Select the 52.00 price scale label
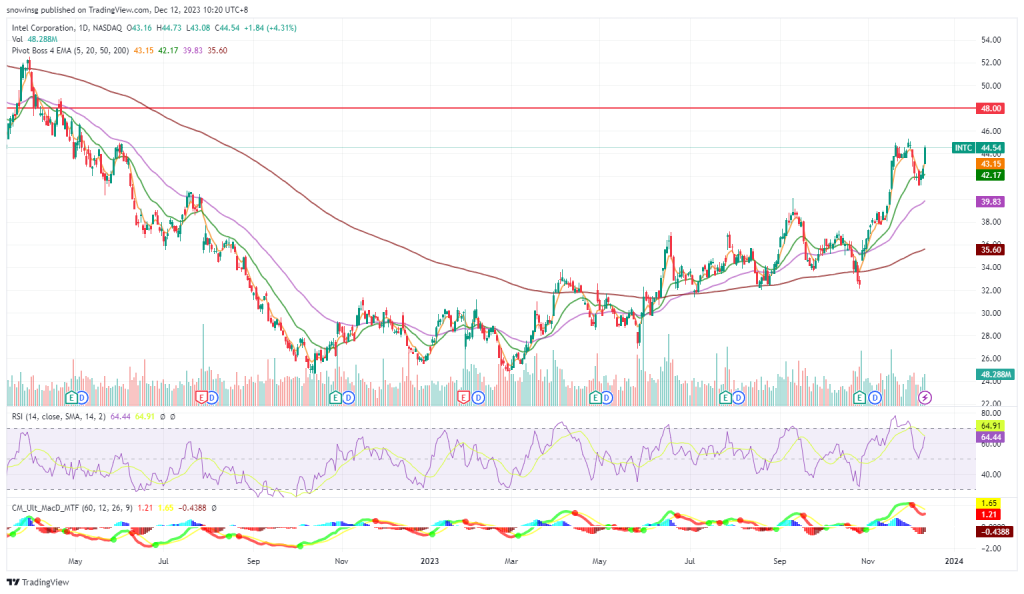The width and height of the screenshot is (1024, 594). coord(991,63)
